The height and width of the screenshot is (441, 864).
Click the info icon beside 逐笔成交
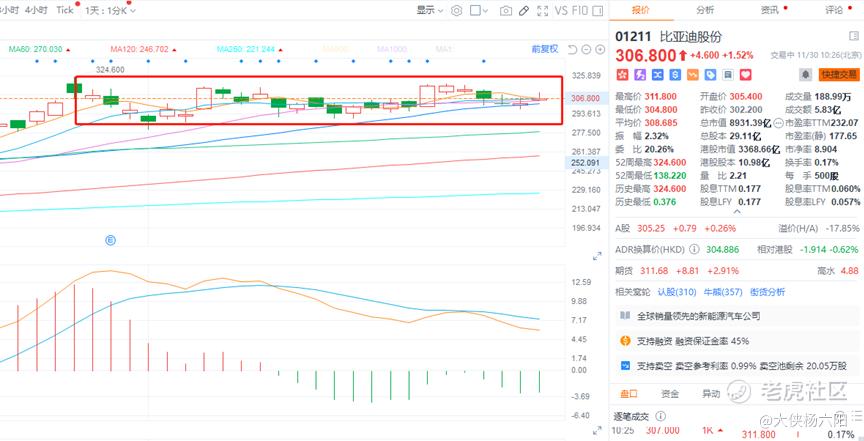(x=660, y=416)
